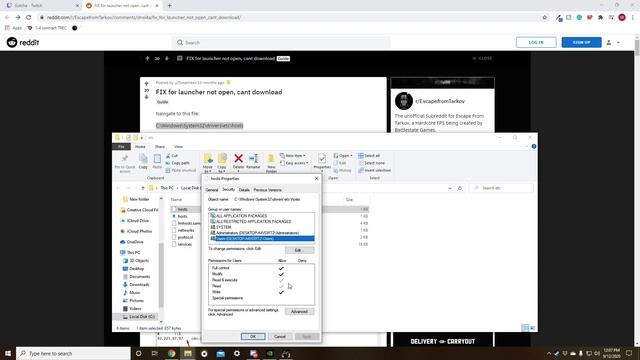Open the Easy access dropdown in the ribbon

click(x=294, y=163)
